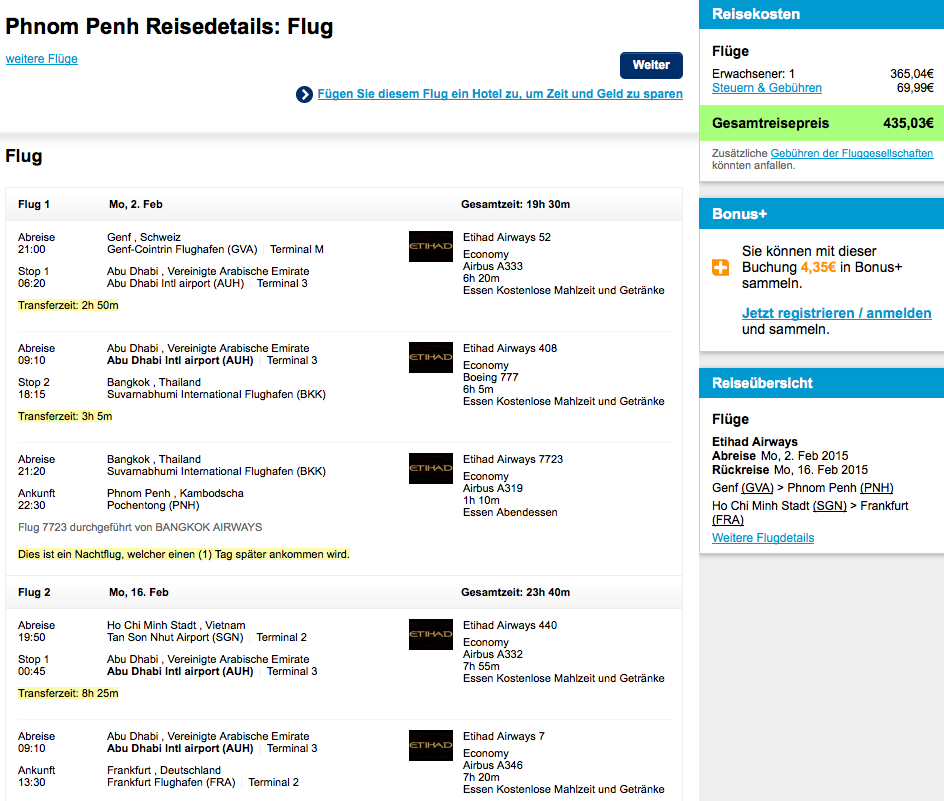Click Etihad logo for Etihad Airways 7
944x801 pixels.
pyautogui.click(x=430, y=745)
